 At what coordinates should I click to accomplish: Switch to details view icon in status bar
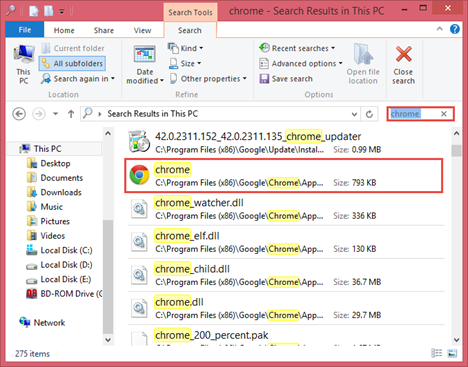436,353
